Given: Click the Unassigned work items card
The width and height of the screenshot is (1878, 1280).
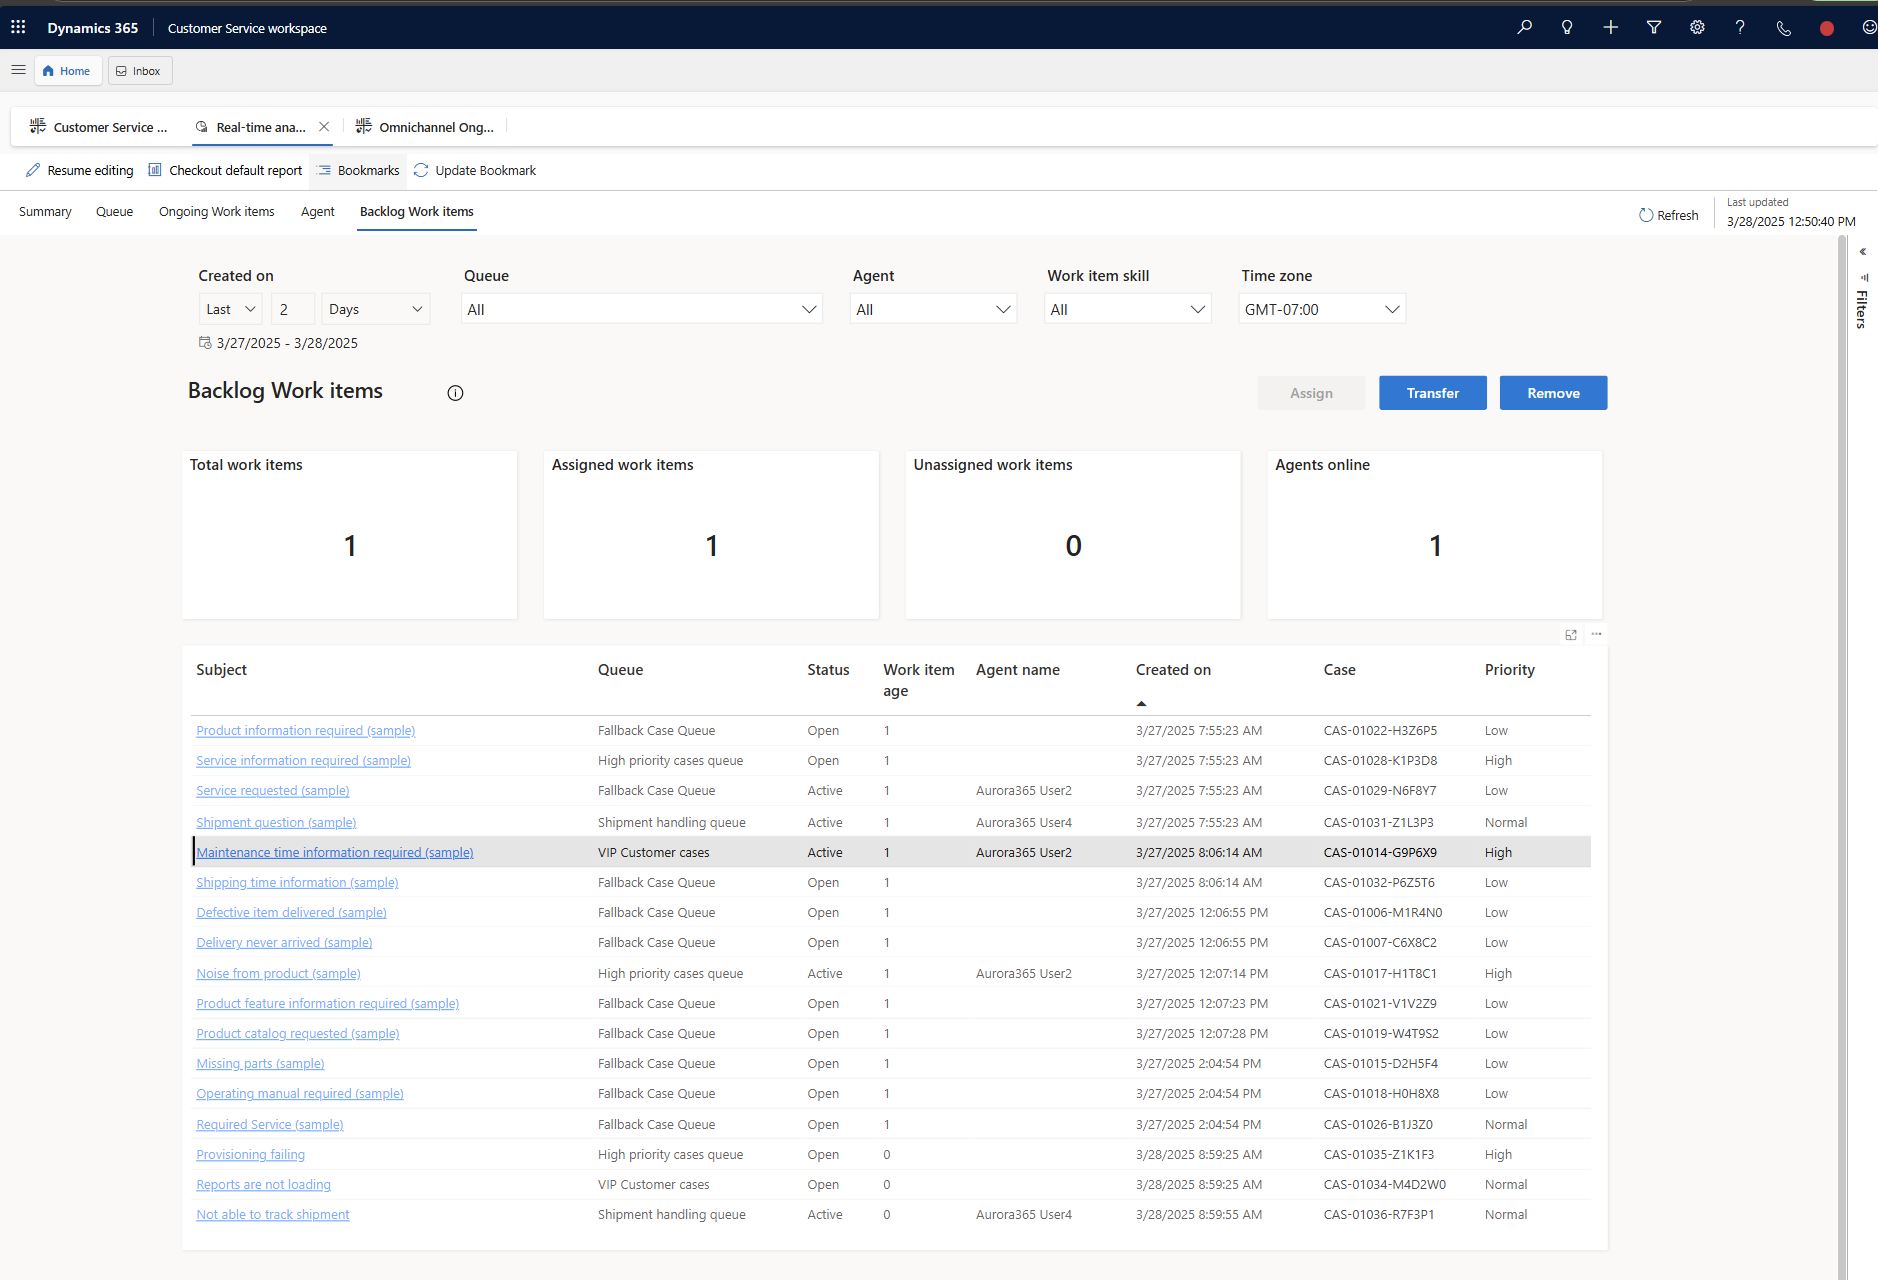Looking at the screenshot, I should [x=1072, y=534].
